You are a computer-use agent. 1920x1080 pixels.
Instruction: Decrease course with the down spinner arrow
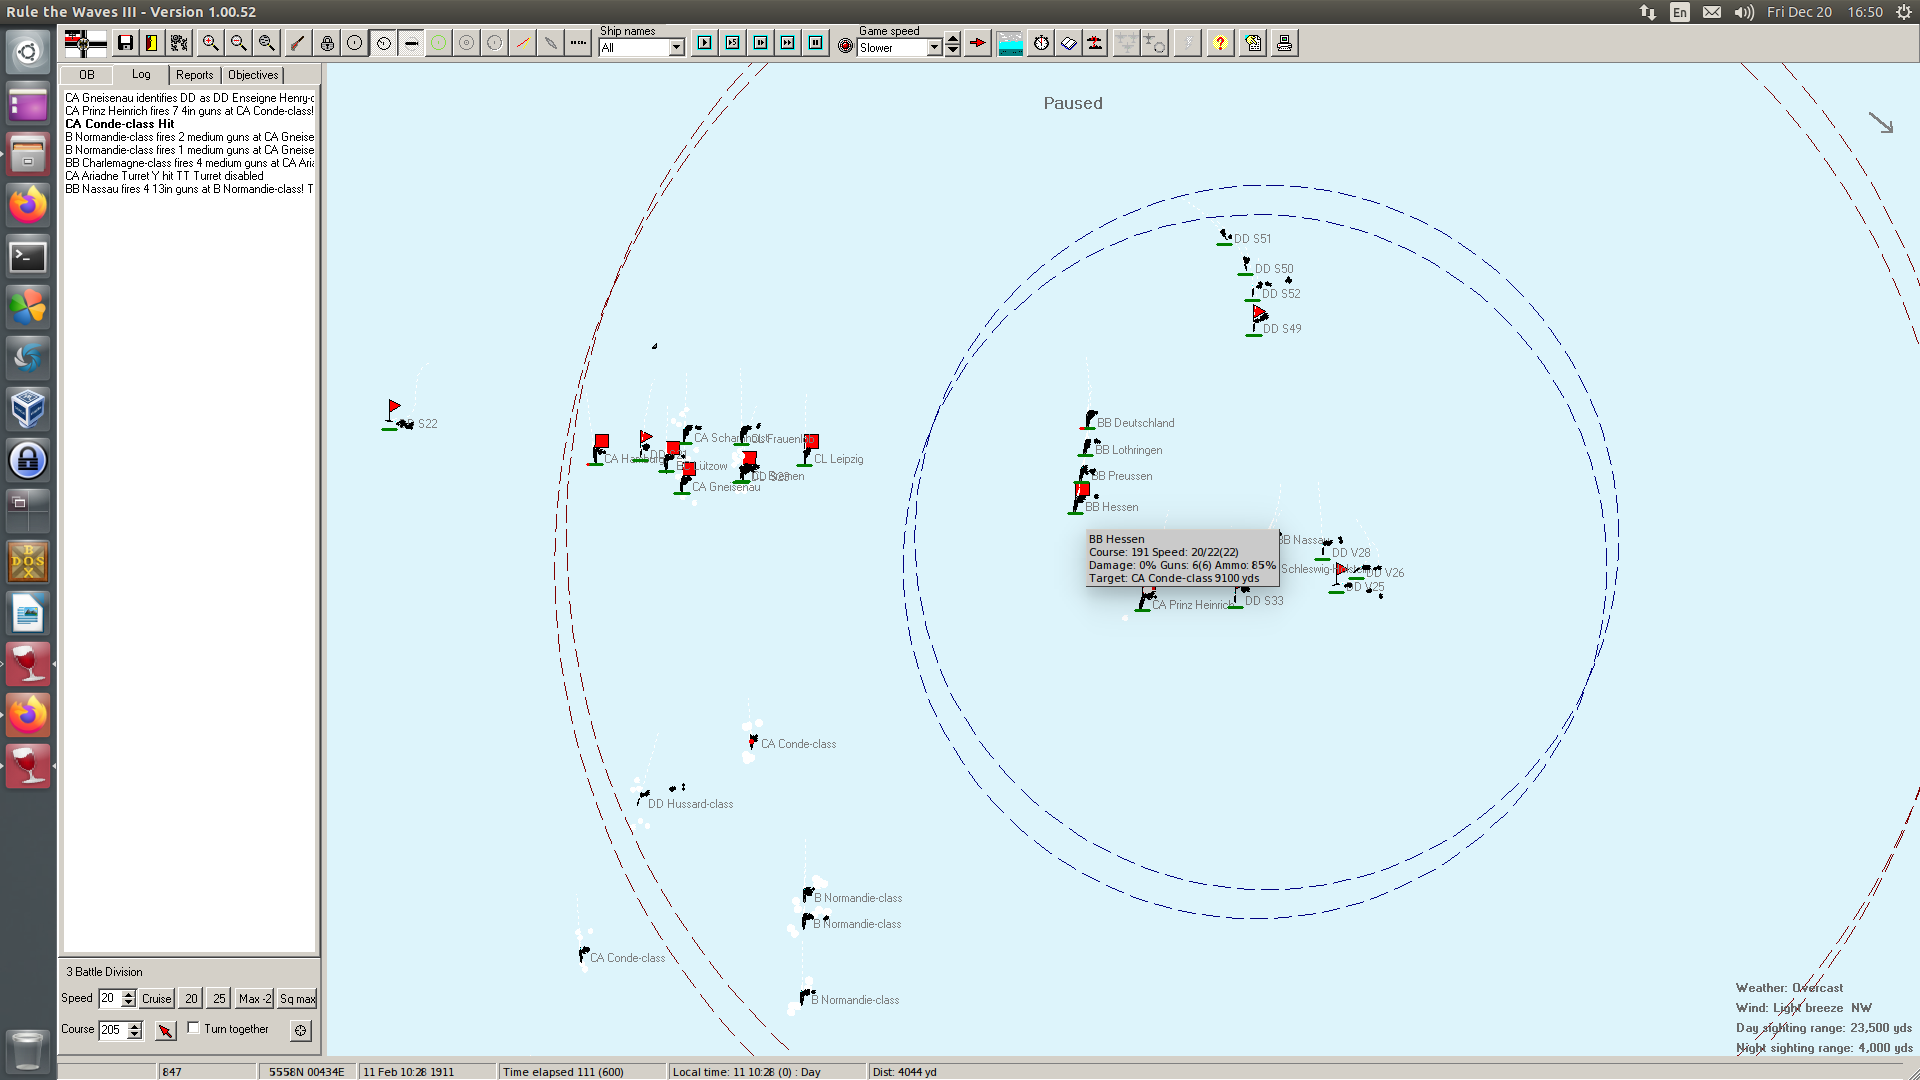135,1034
